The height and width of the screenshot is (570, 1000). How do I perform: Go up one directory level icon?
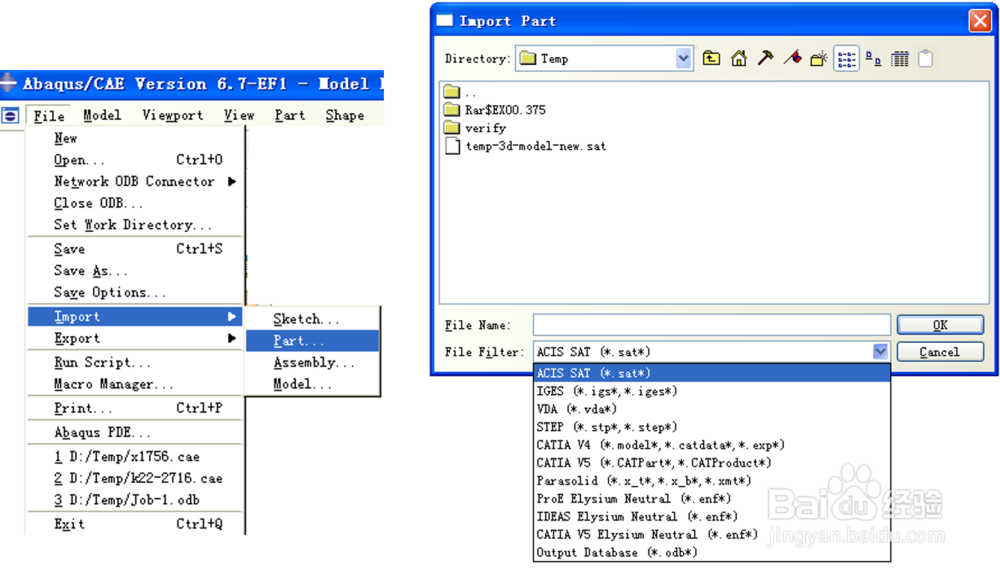point(711,59)
